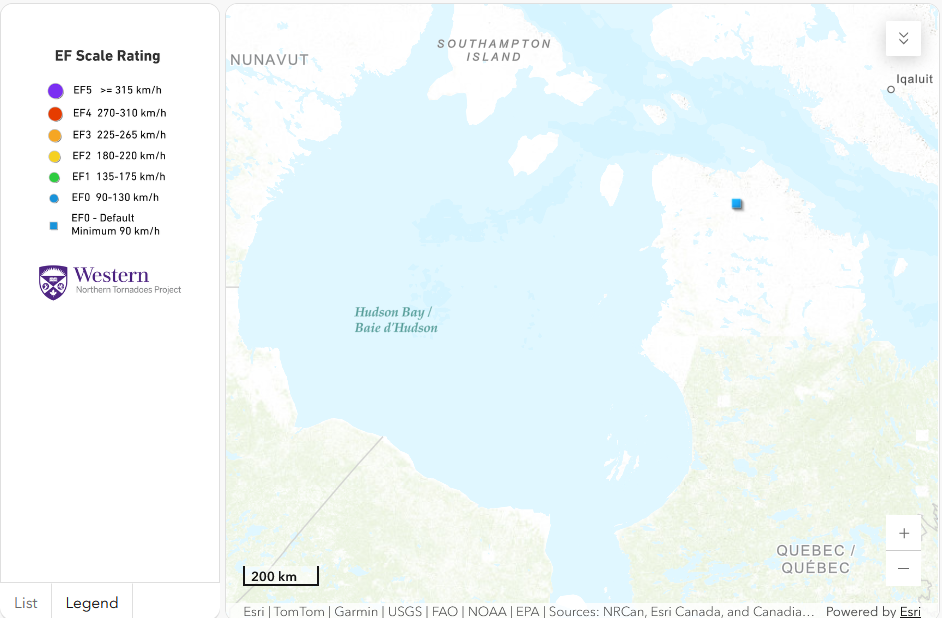942x618 pixels.
Task: Click the blue EF0 tornado marker on map
Action: (x=737, y=204)
